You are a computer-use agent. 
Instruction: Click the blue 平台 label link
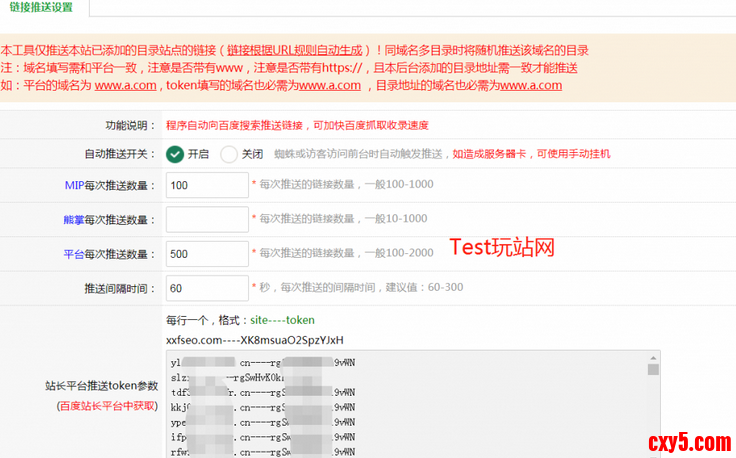click(75, 254)
